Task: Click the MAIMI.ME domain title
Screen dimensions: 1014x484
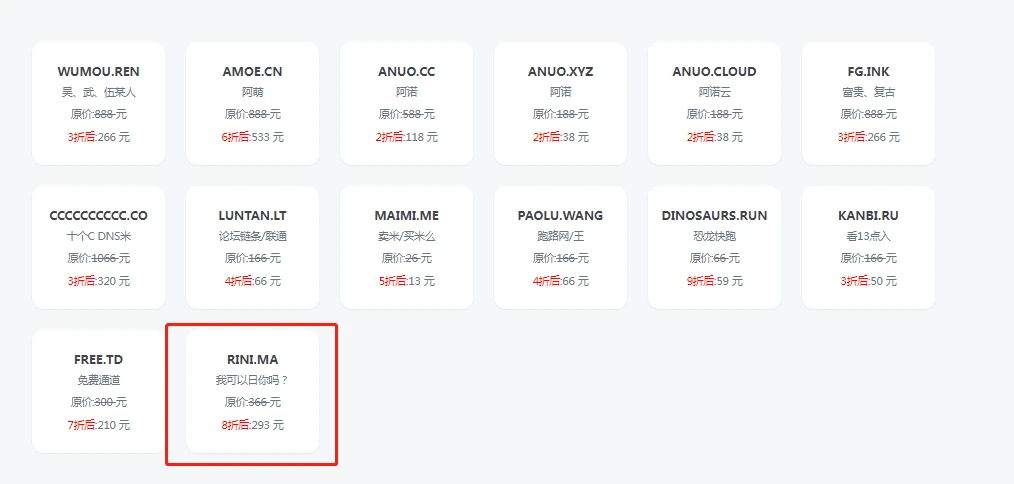Action: click(406, 216)
